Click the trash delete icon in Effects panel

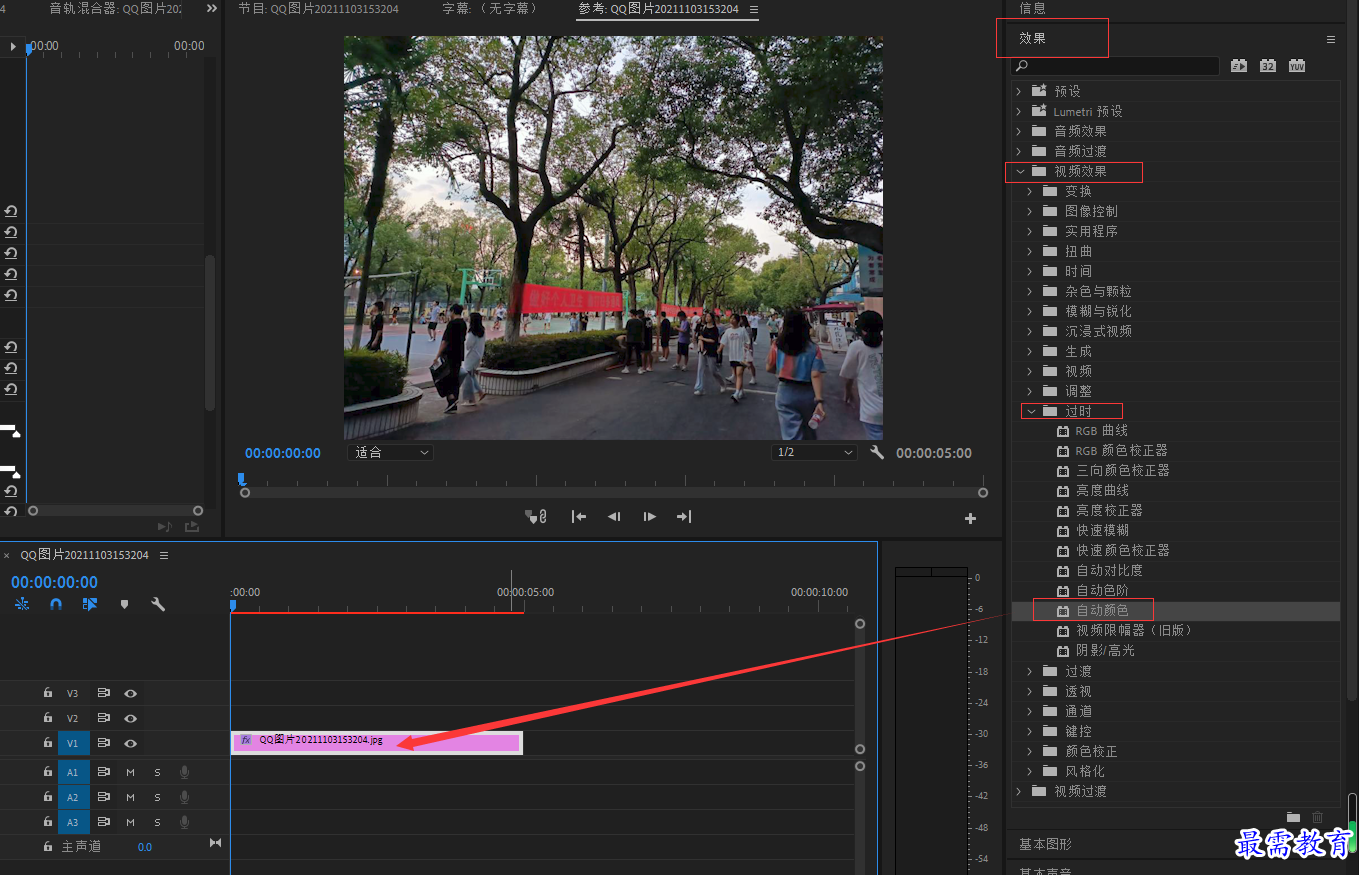click(1317, 817)
